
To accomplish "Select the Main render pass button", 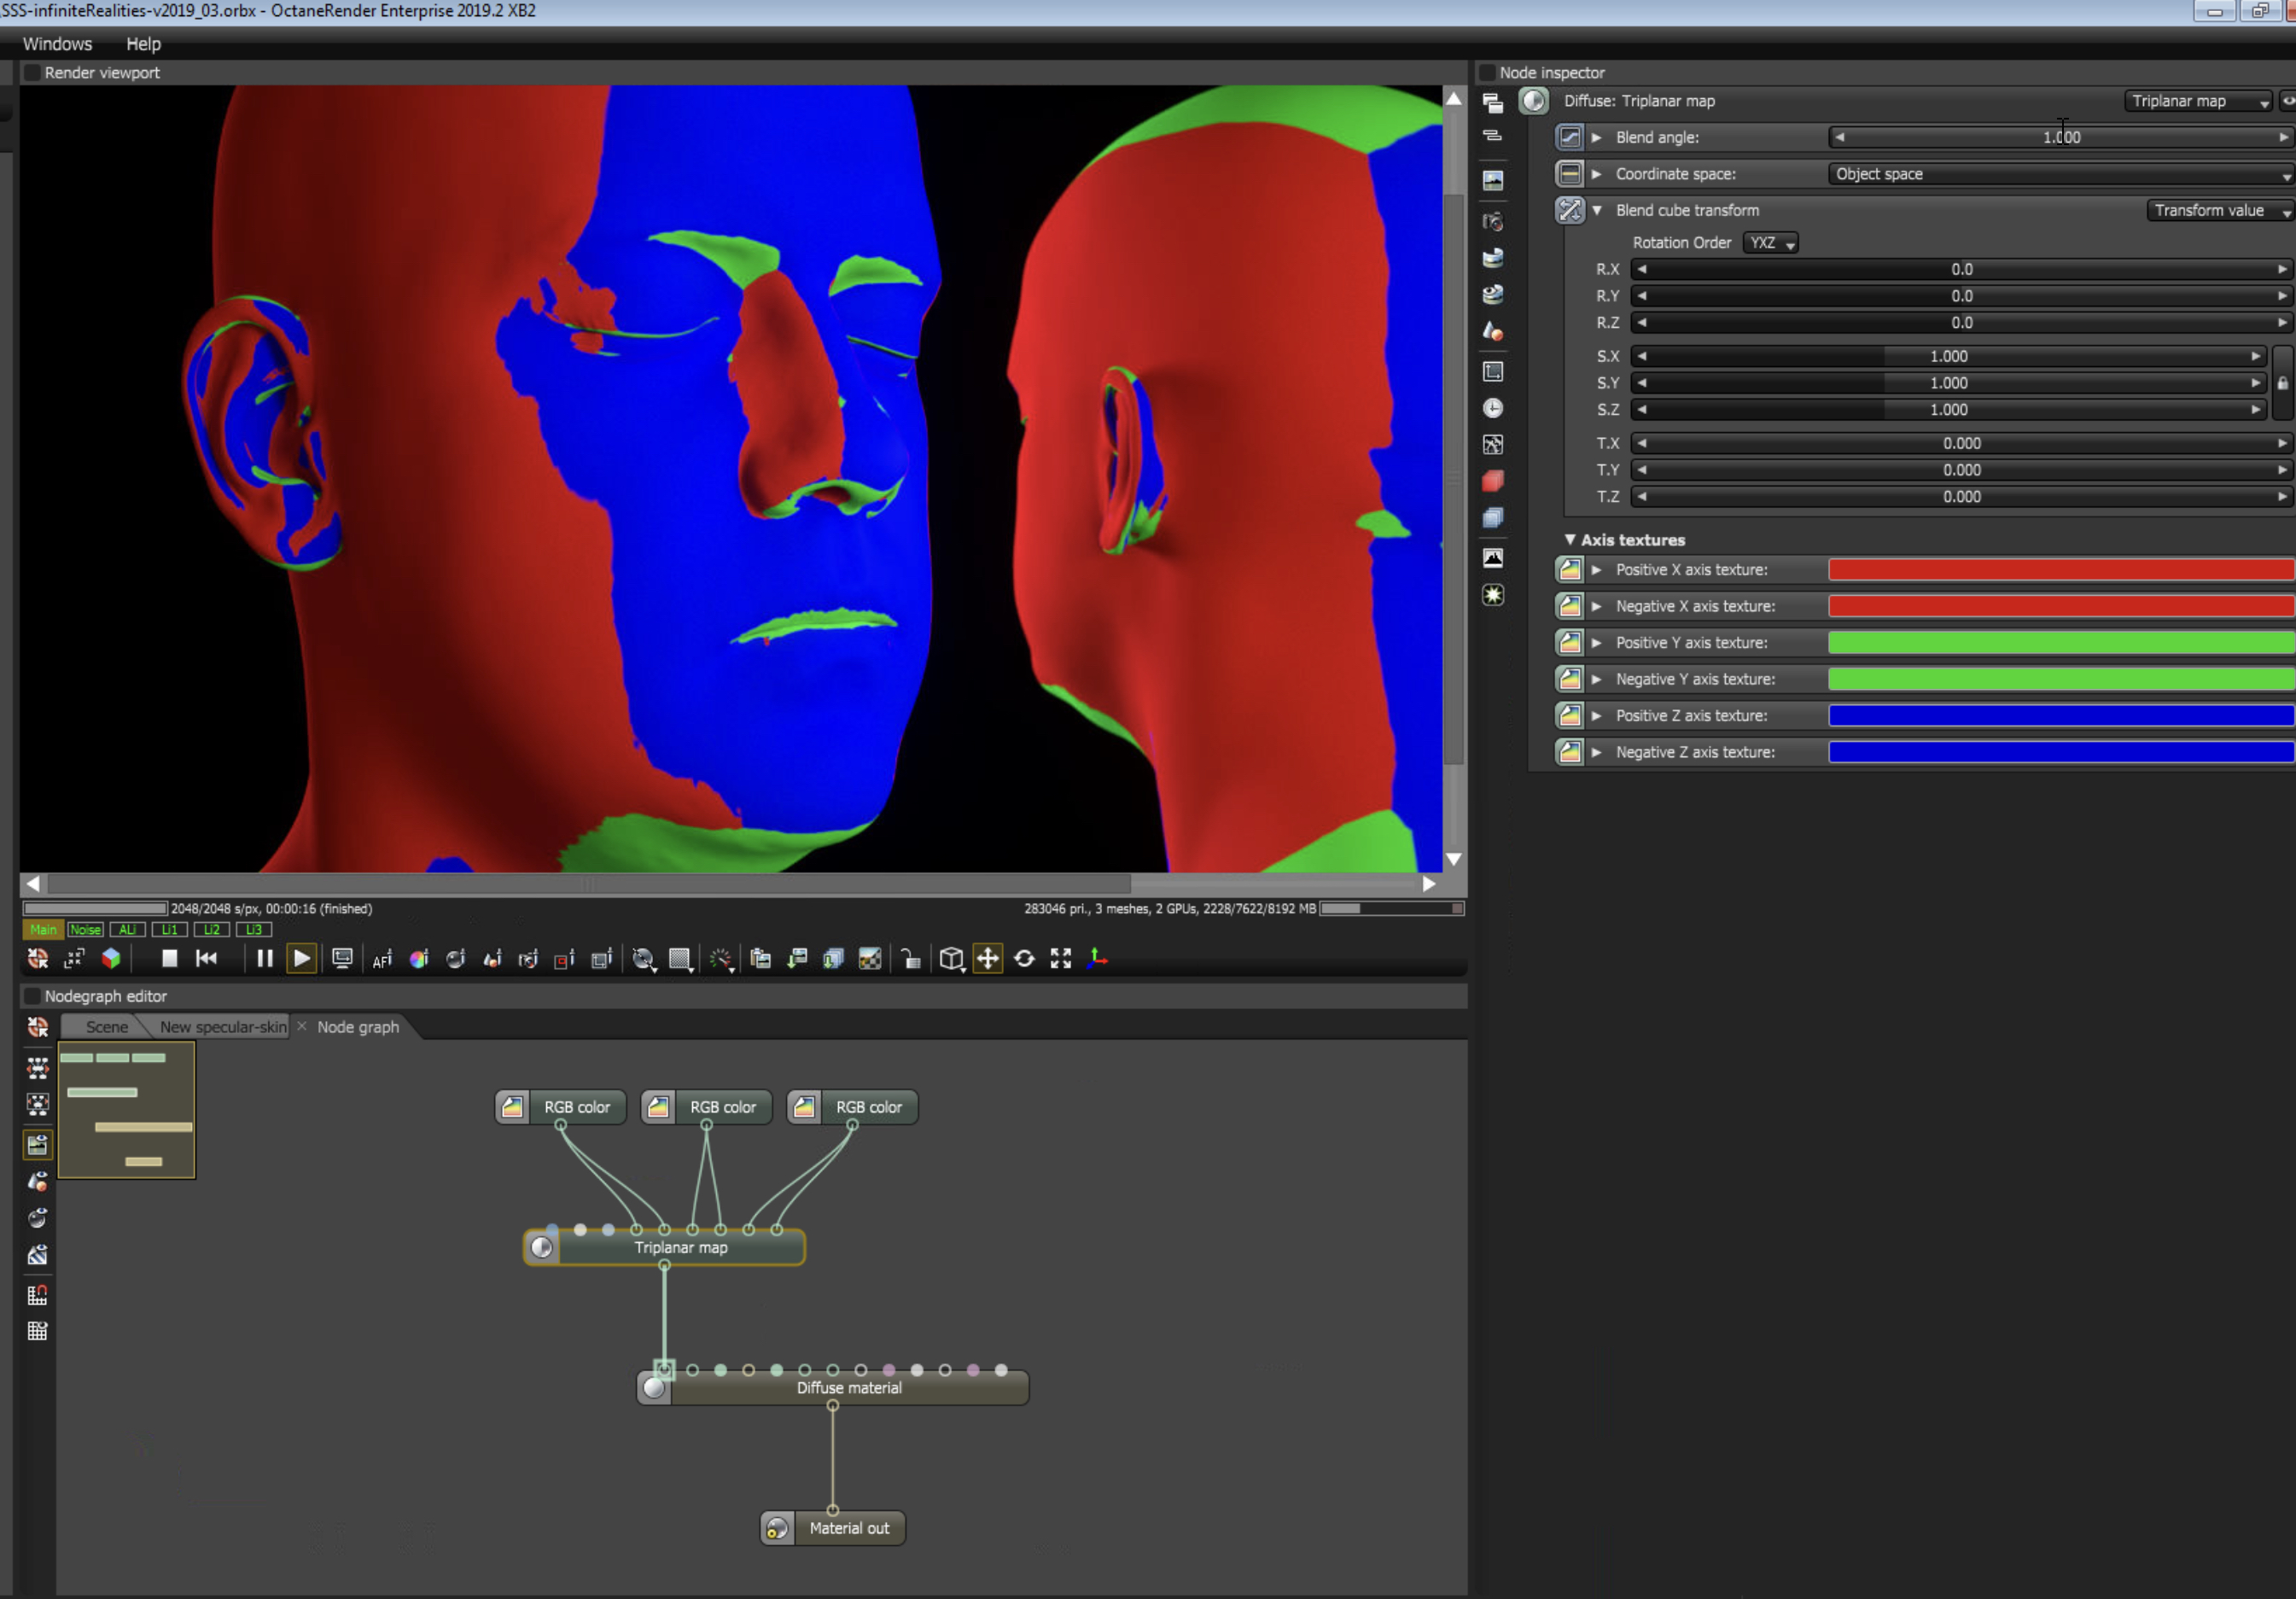I will (43, 929).
